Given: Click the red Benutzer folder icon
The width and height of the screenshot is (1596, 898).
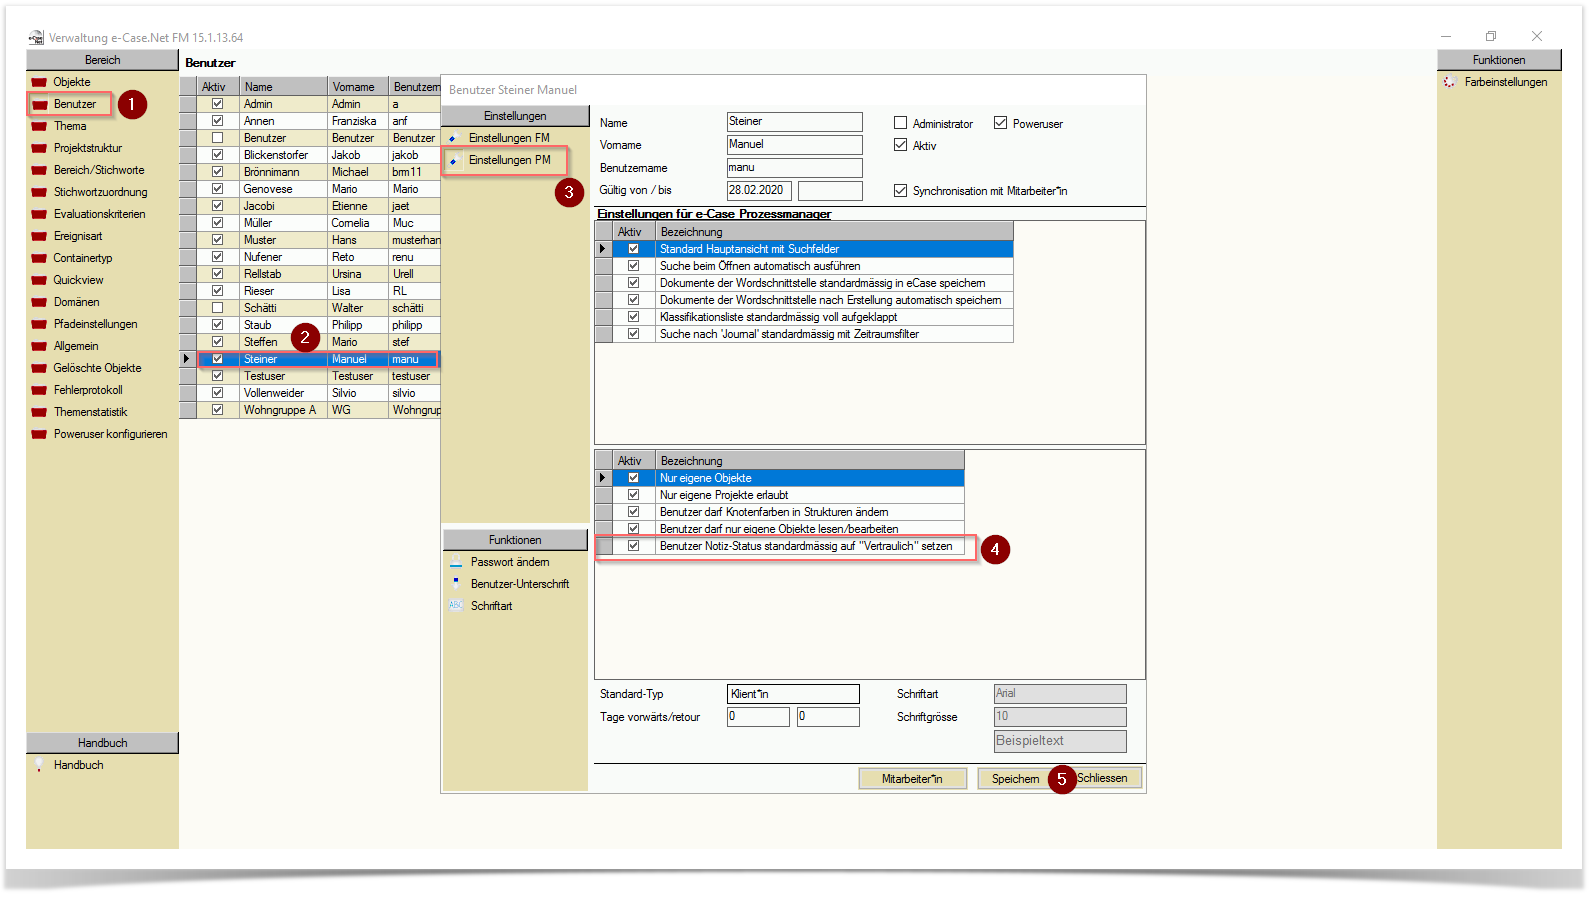Looking at the screenshot, I should (x=39, y=104).
